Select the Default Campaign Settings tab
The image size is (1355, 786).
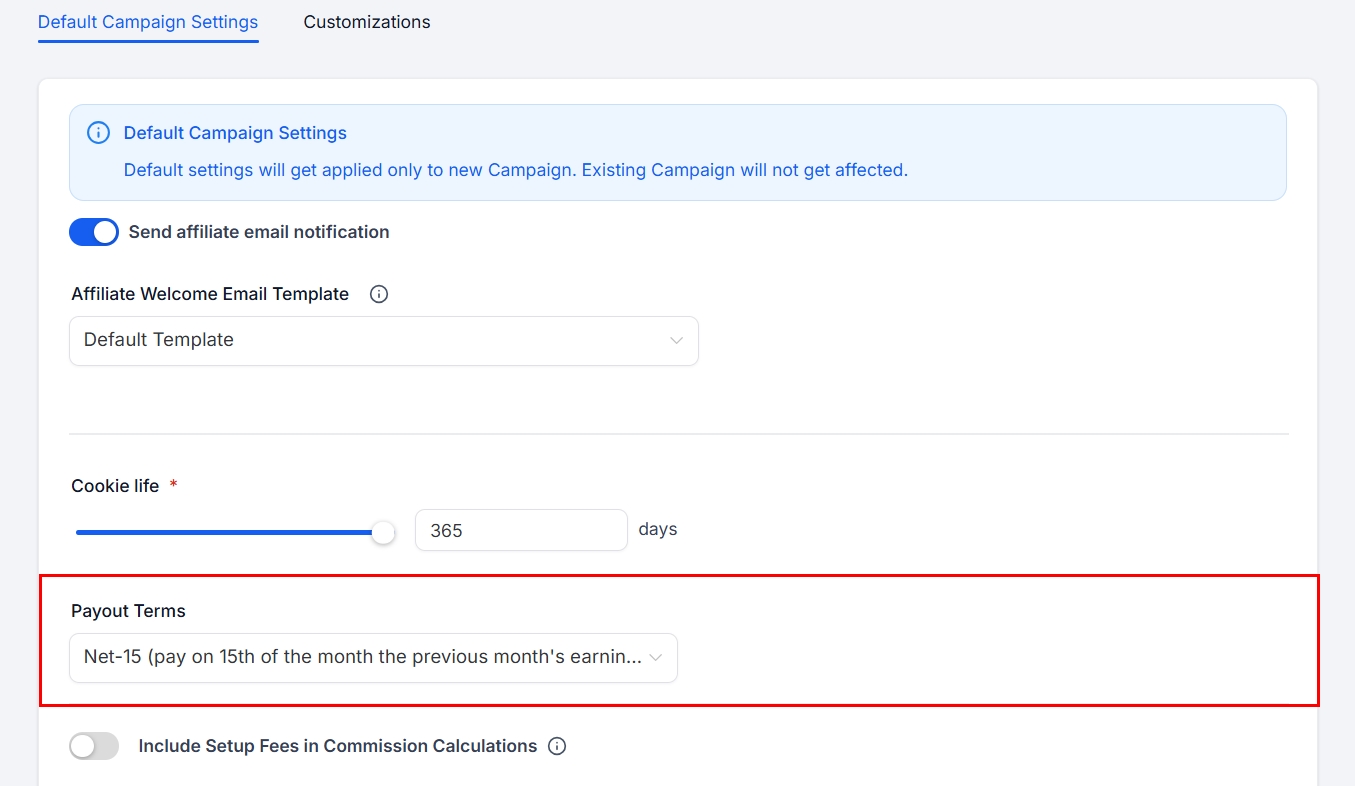click(x=148, y=22)
